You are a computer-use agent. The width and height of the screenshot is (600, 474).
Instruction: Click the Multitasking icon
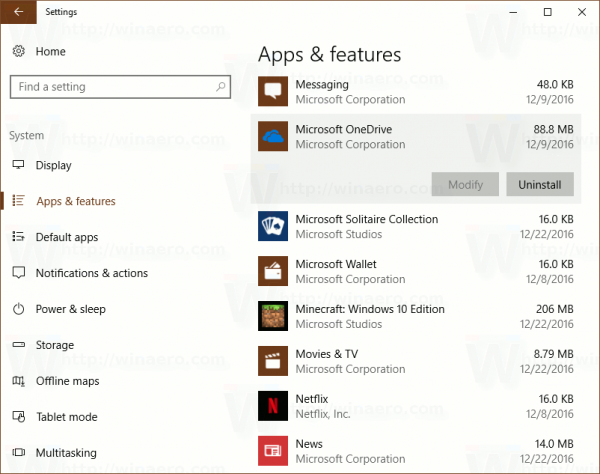[x=18, y=453]
